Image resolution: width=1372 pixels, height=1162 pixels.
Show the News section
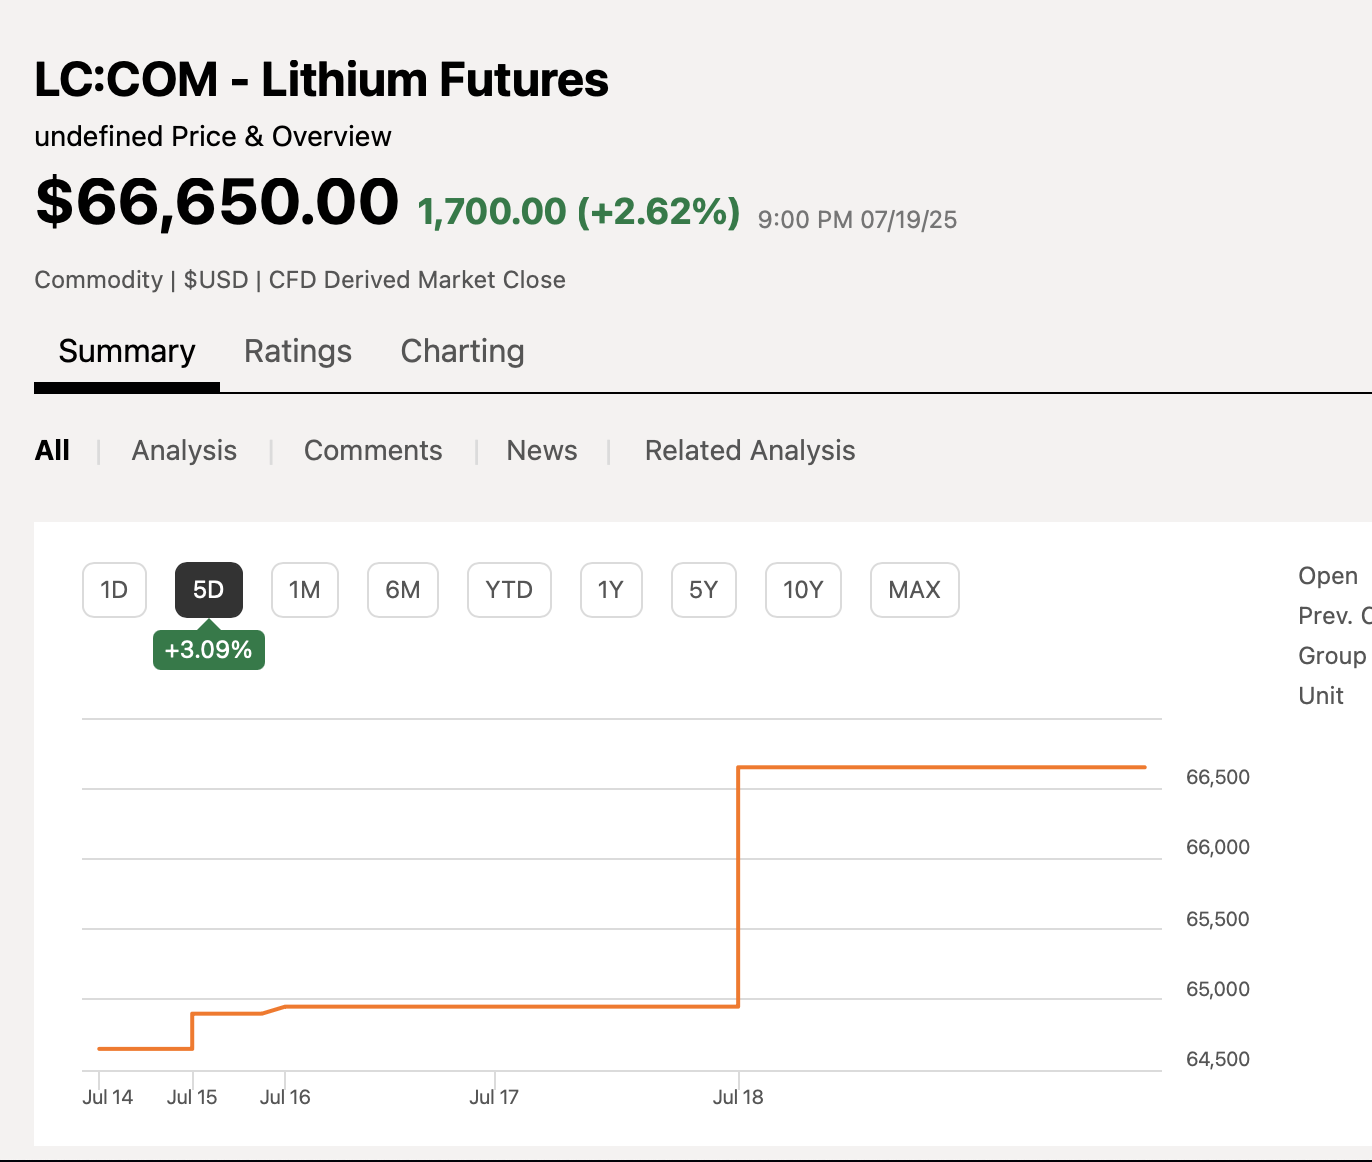(x=542, y=451)
